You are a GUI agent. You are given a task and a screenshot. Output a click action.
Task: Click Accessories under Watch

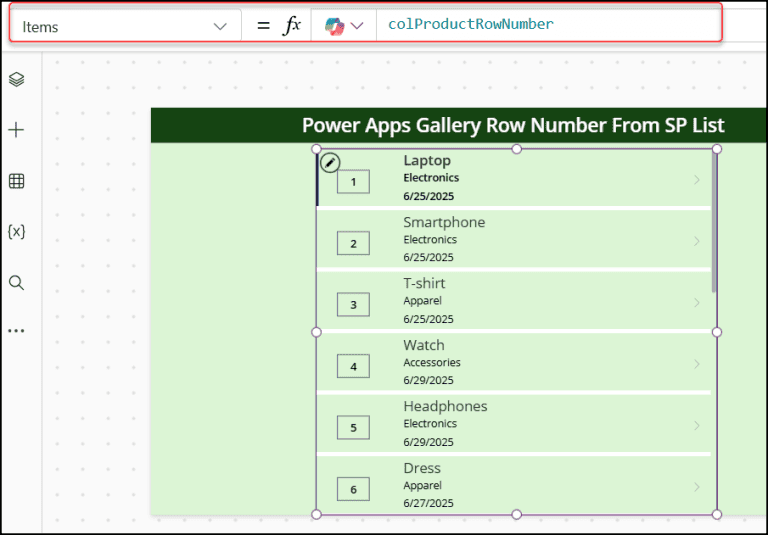pyautogui.click(x=432, y=363)
